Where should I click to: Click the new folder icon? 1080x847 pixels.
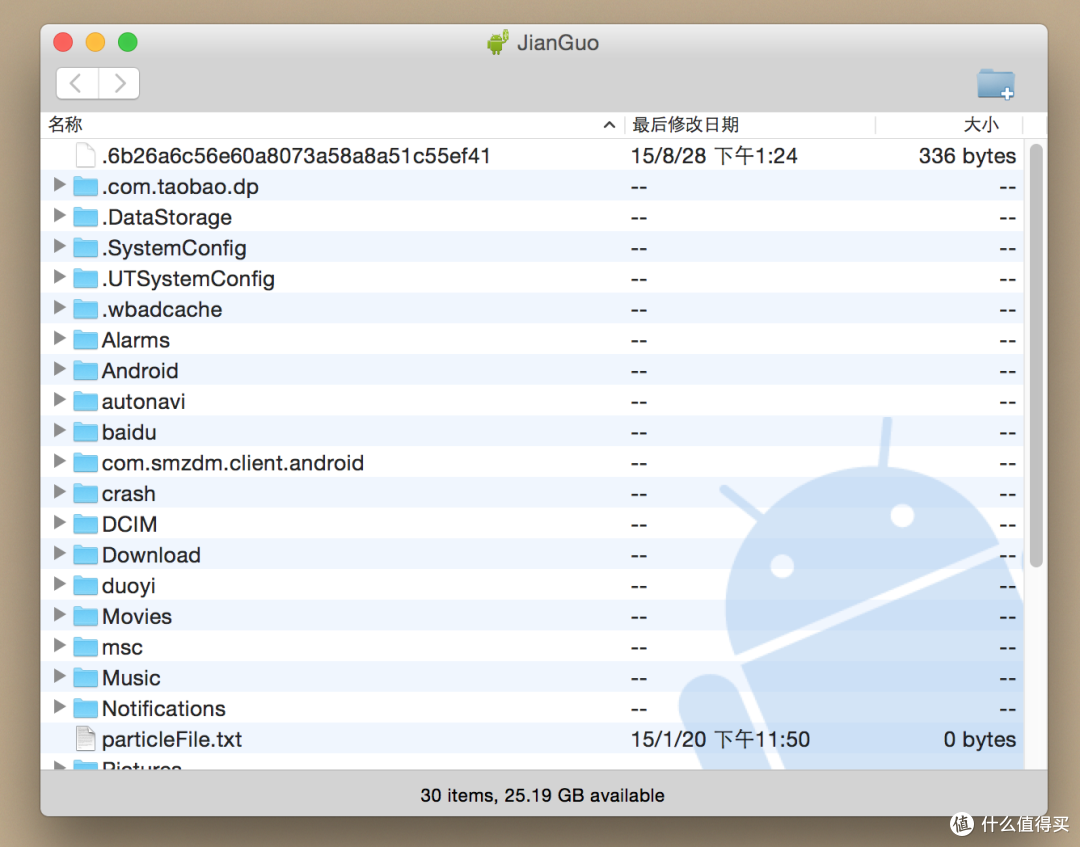[995, 84]
